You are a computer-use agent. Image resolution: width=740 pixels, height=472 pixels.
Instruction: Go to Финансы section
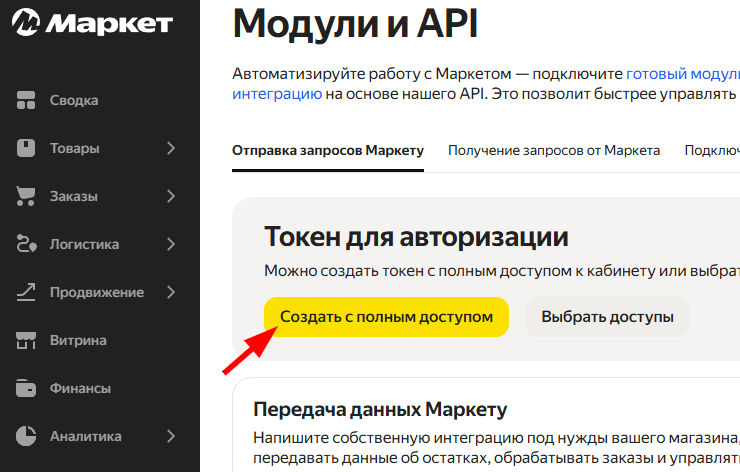(x=80, y=388)
